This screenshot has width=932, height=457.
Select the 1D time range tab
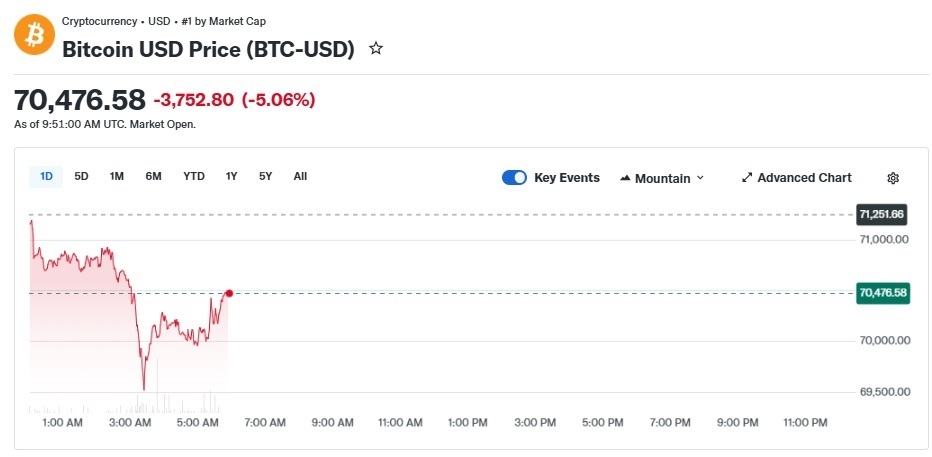coord(46,177)
